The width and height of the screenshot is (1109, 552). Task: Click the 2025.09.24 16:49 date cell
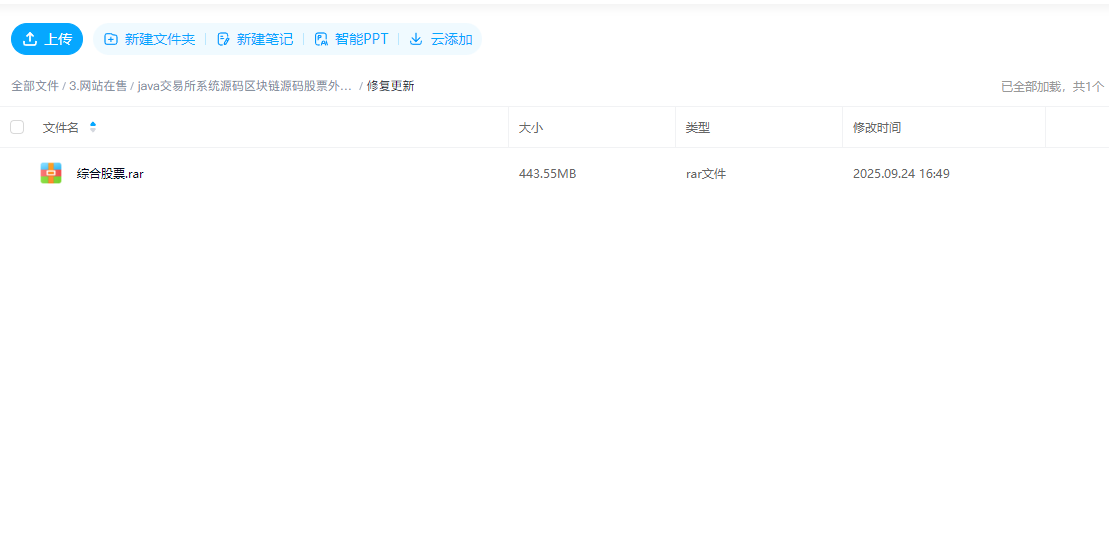901,174
